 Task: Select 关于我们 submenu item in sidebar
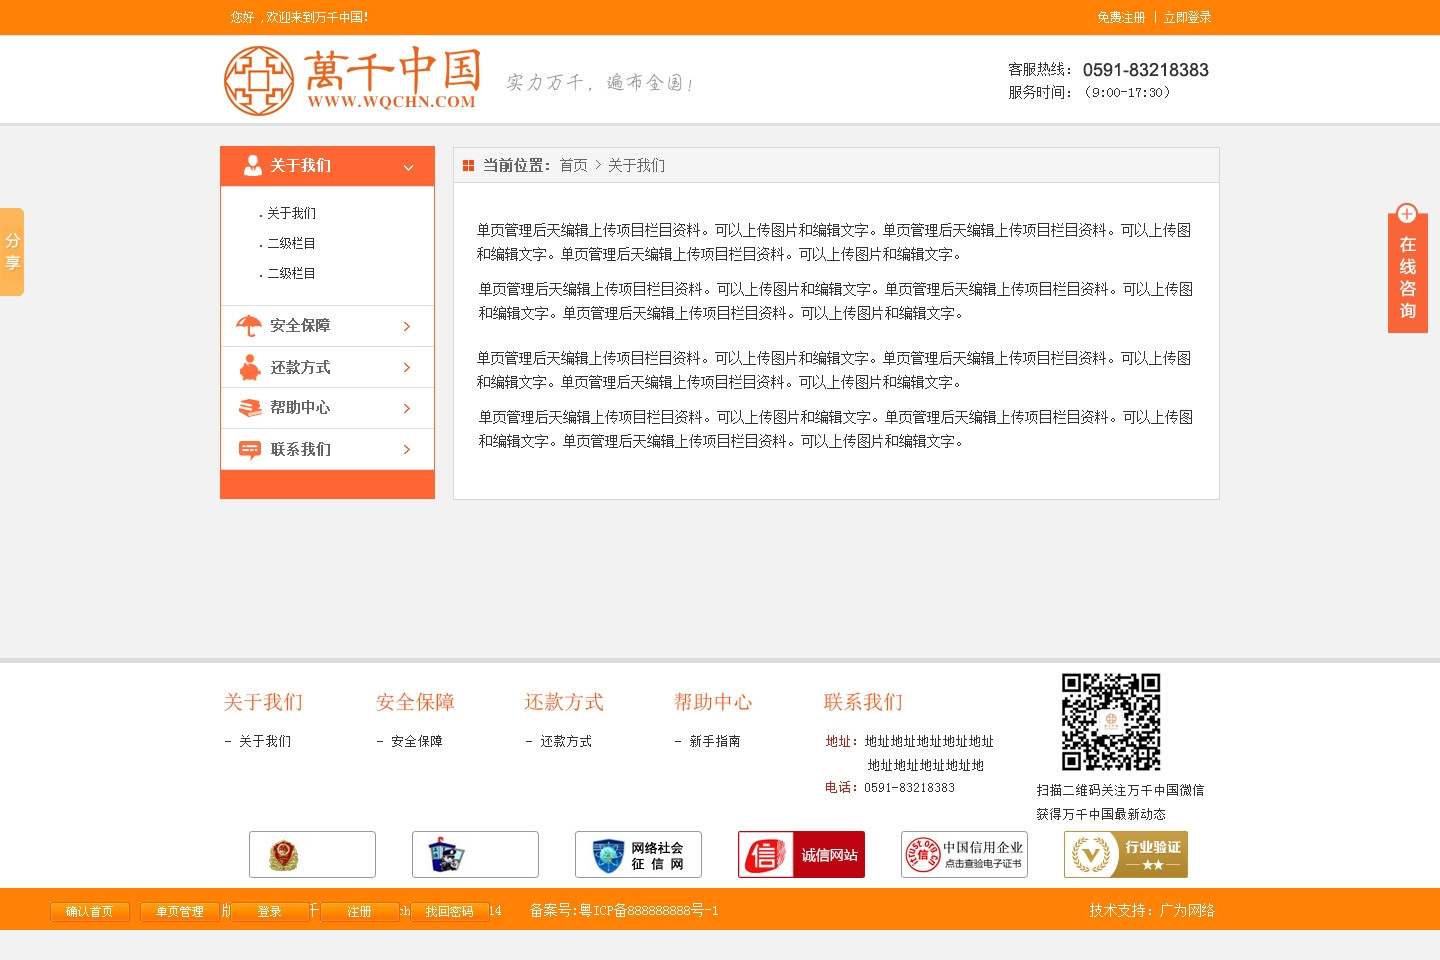[291, 213]
